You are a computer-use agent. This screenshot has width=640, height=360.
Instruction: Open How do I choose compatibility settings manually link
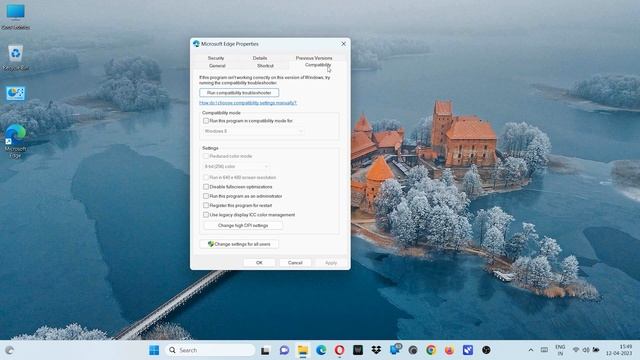[248, 103]
